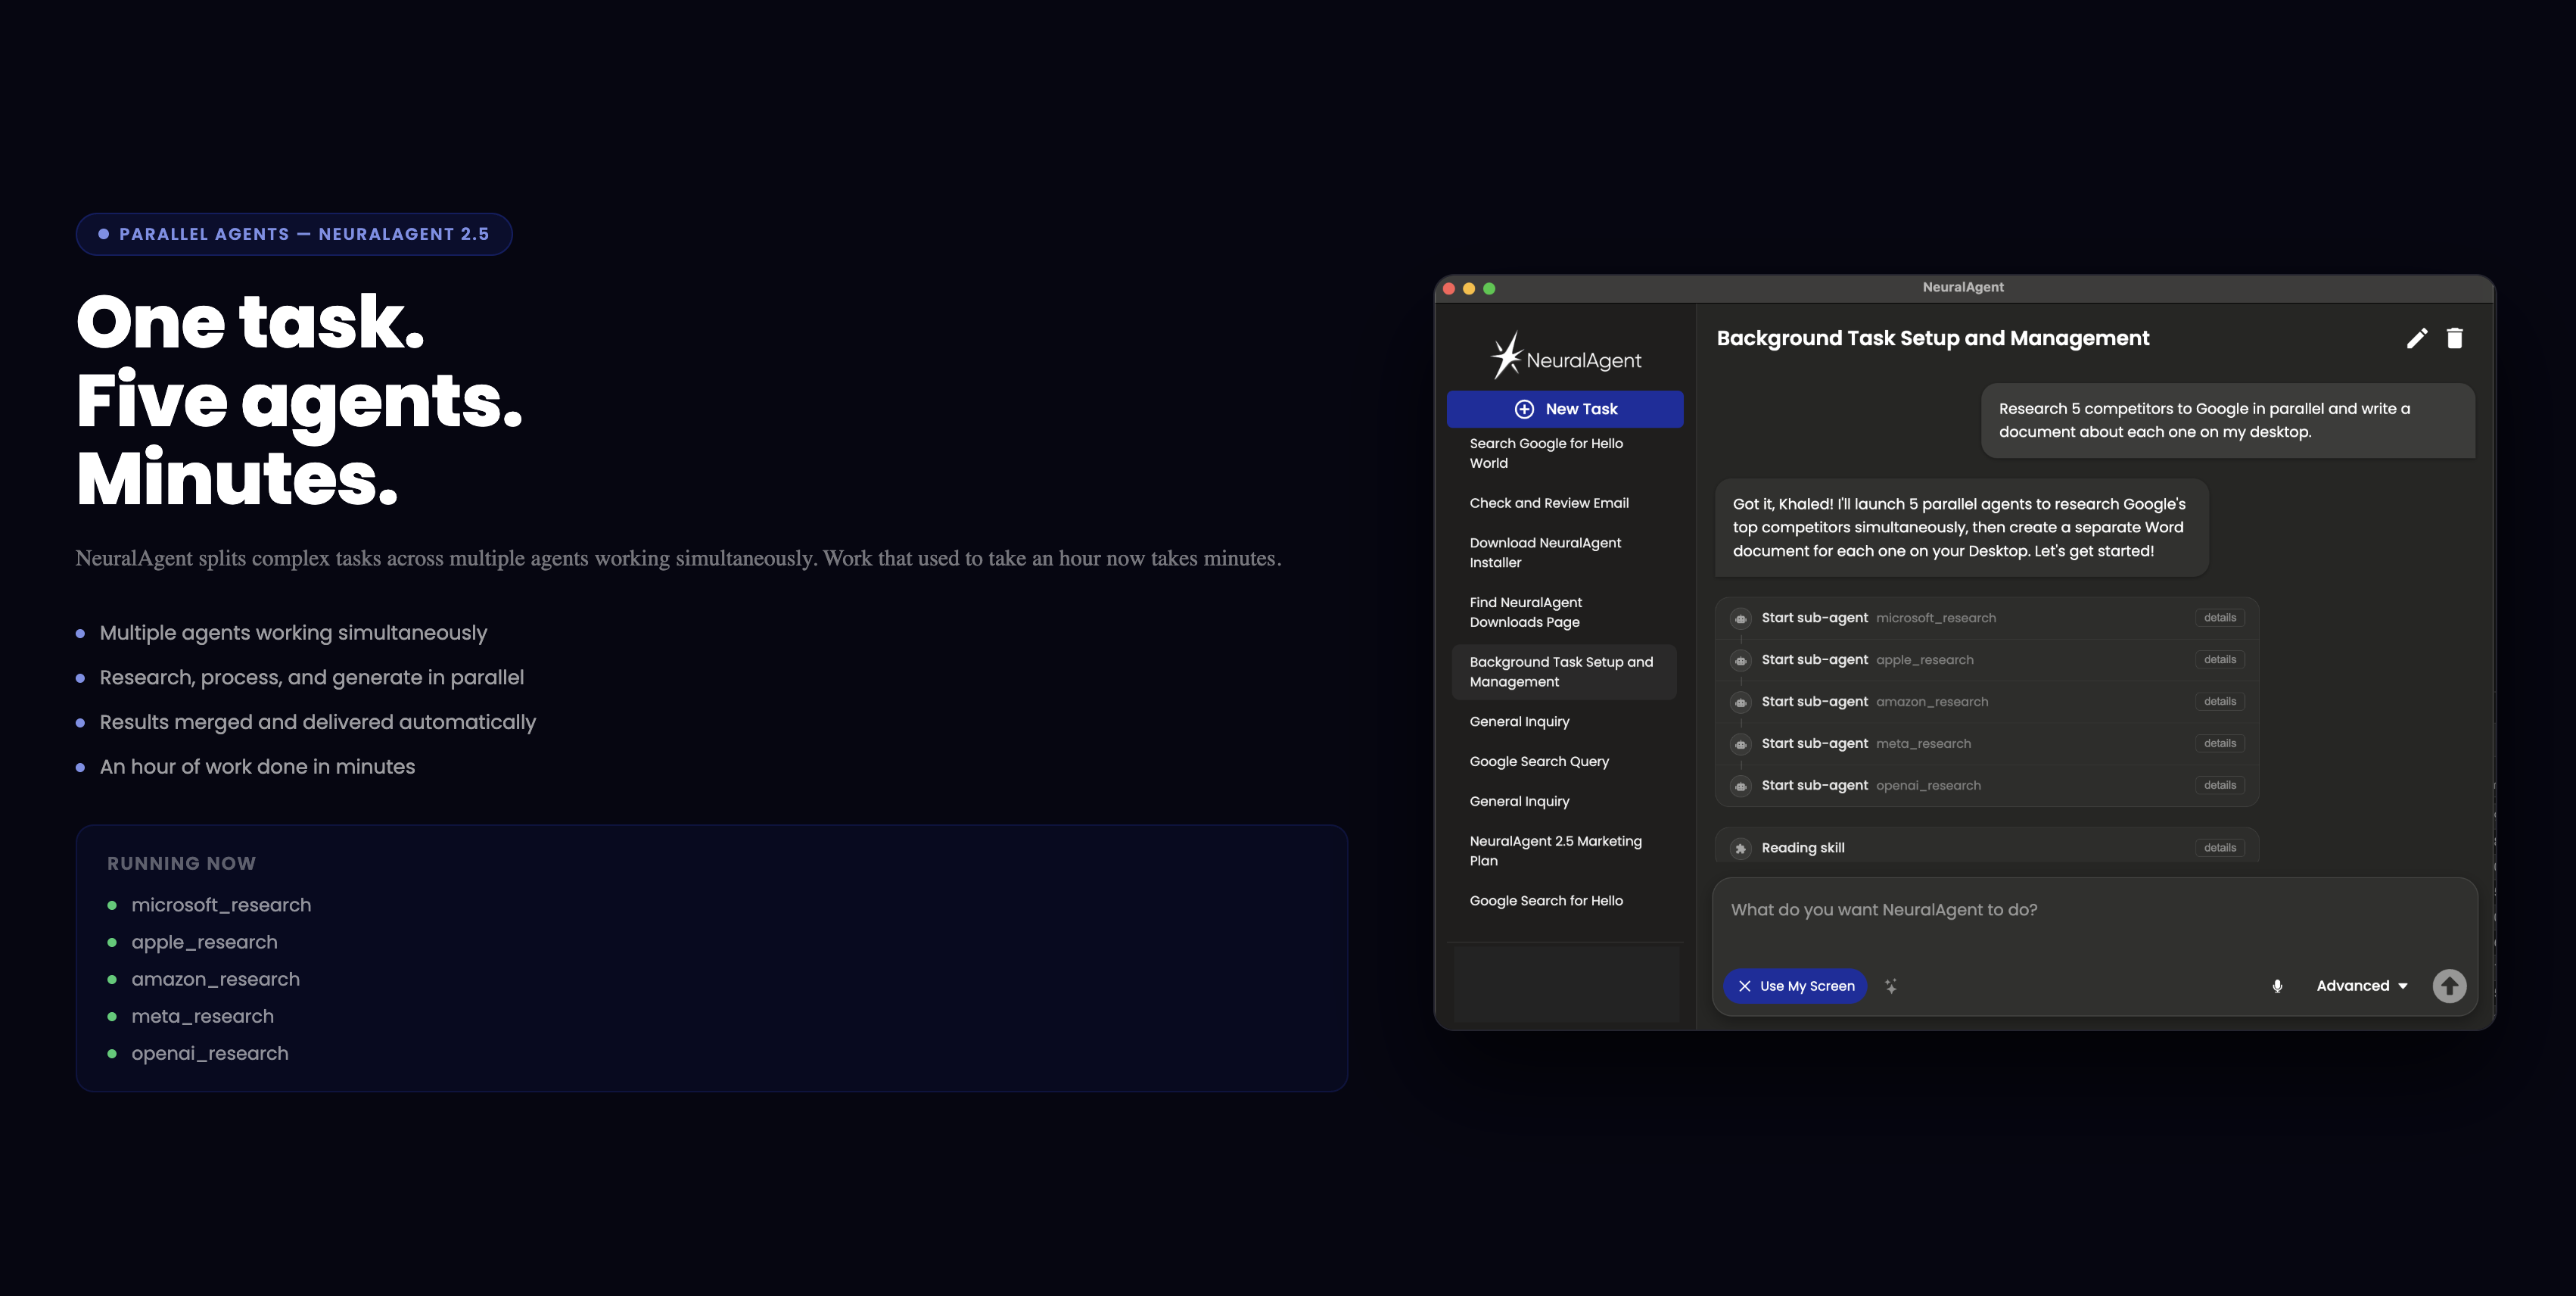
Task: Open Check and Review Email task
Action: pyautogui.click(x=1564, y=503)
